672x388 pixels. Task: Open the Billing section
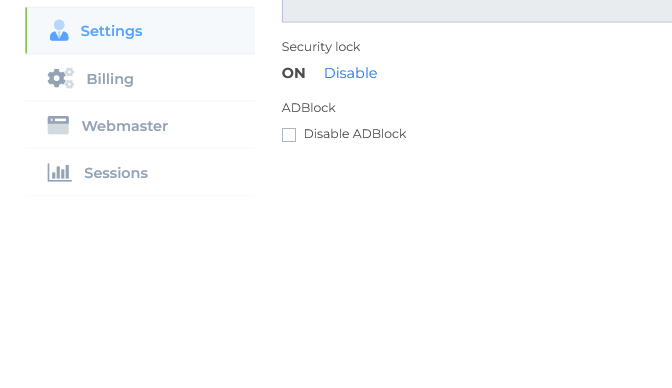pyautogui.click(x=140, y=78)
